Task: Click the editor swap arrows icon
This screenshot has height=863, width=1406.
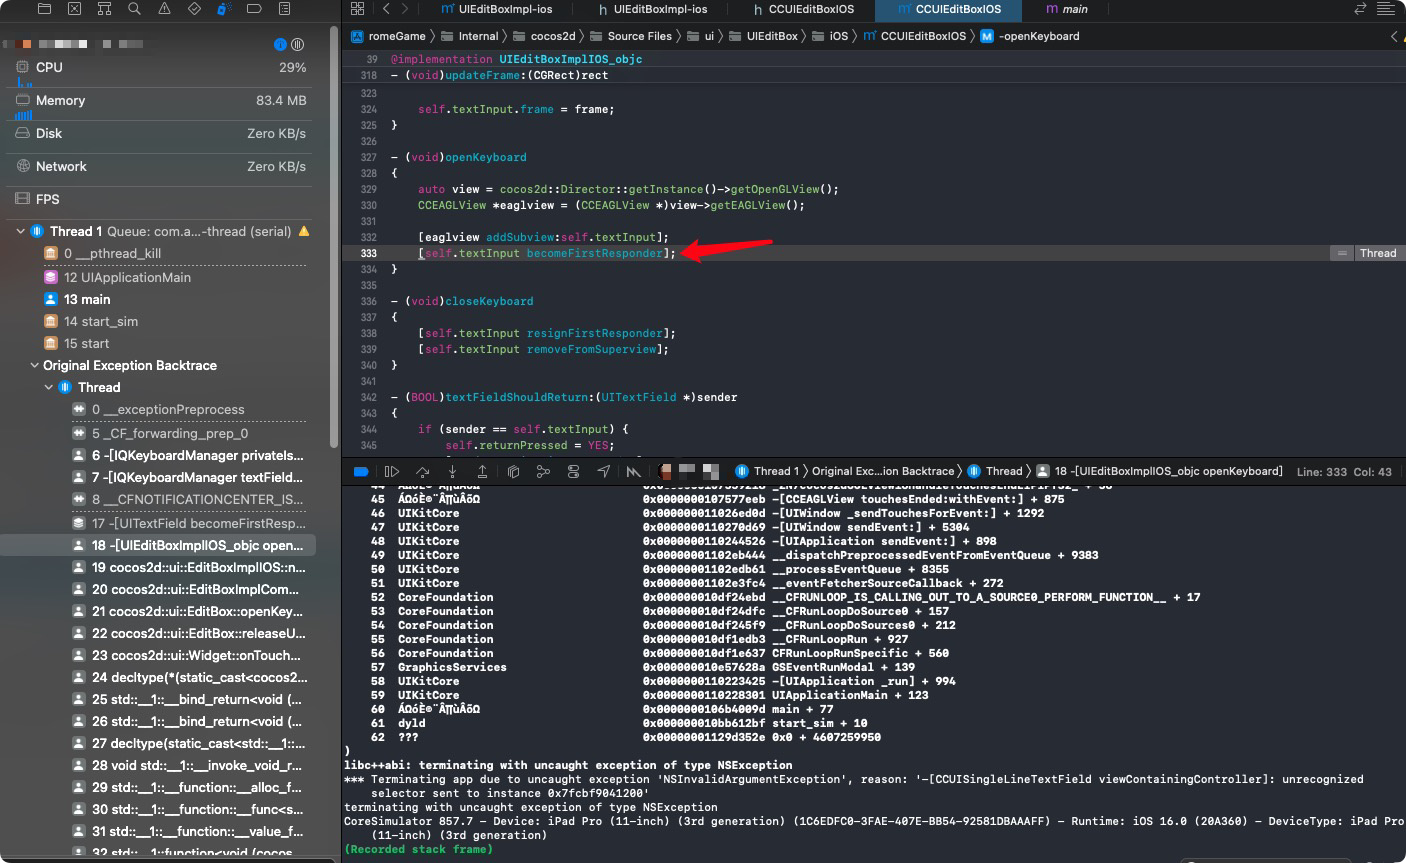Action: pos(1360,9)
